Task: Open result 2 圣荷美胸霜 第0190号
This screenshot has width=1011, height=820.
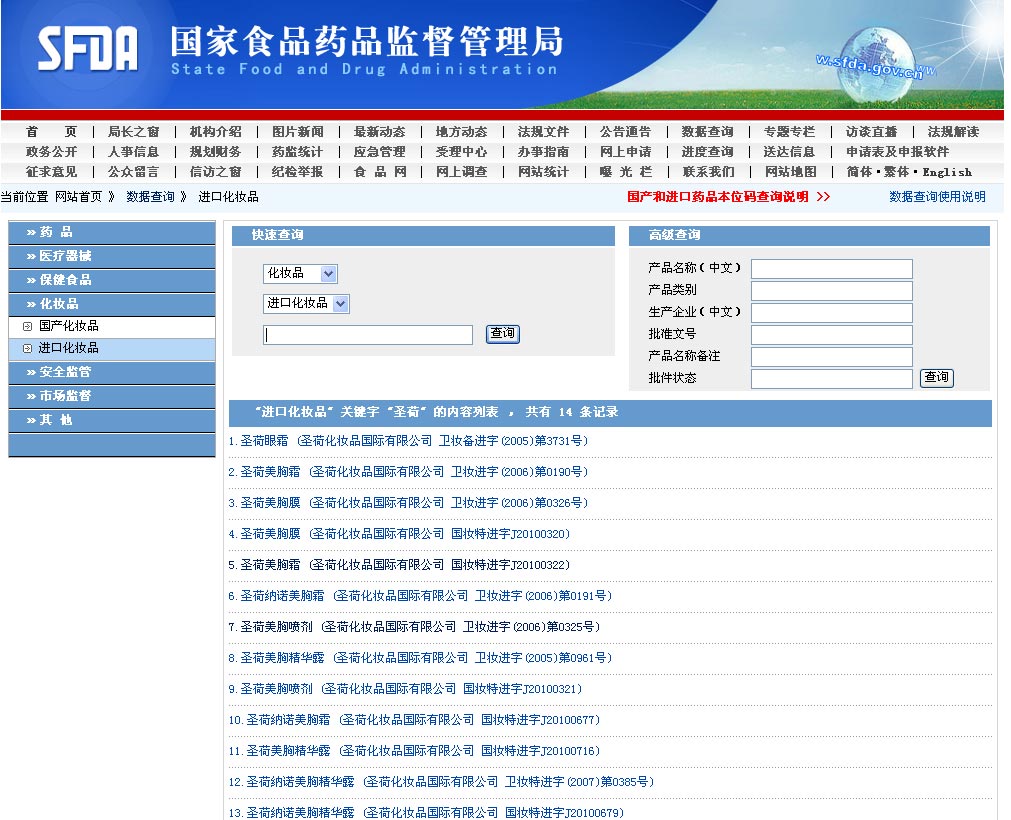Action: [408, 472]
